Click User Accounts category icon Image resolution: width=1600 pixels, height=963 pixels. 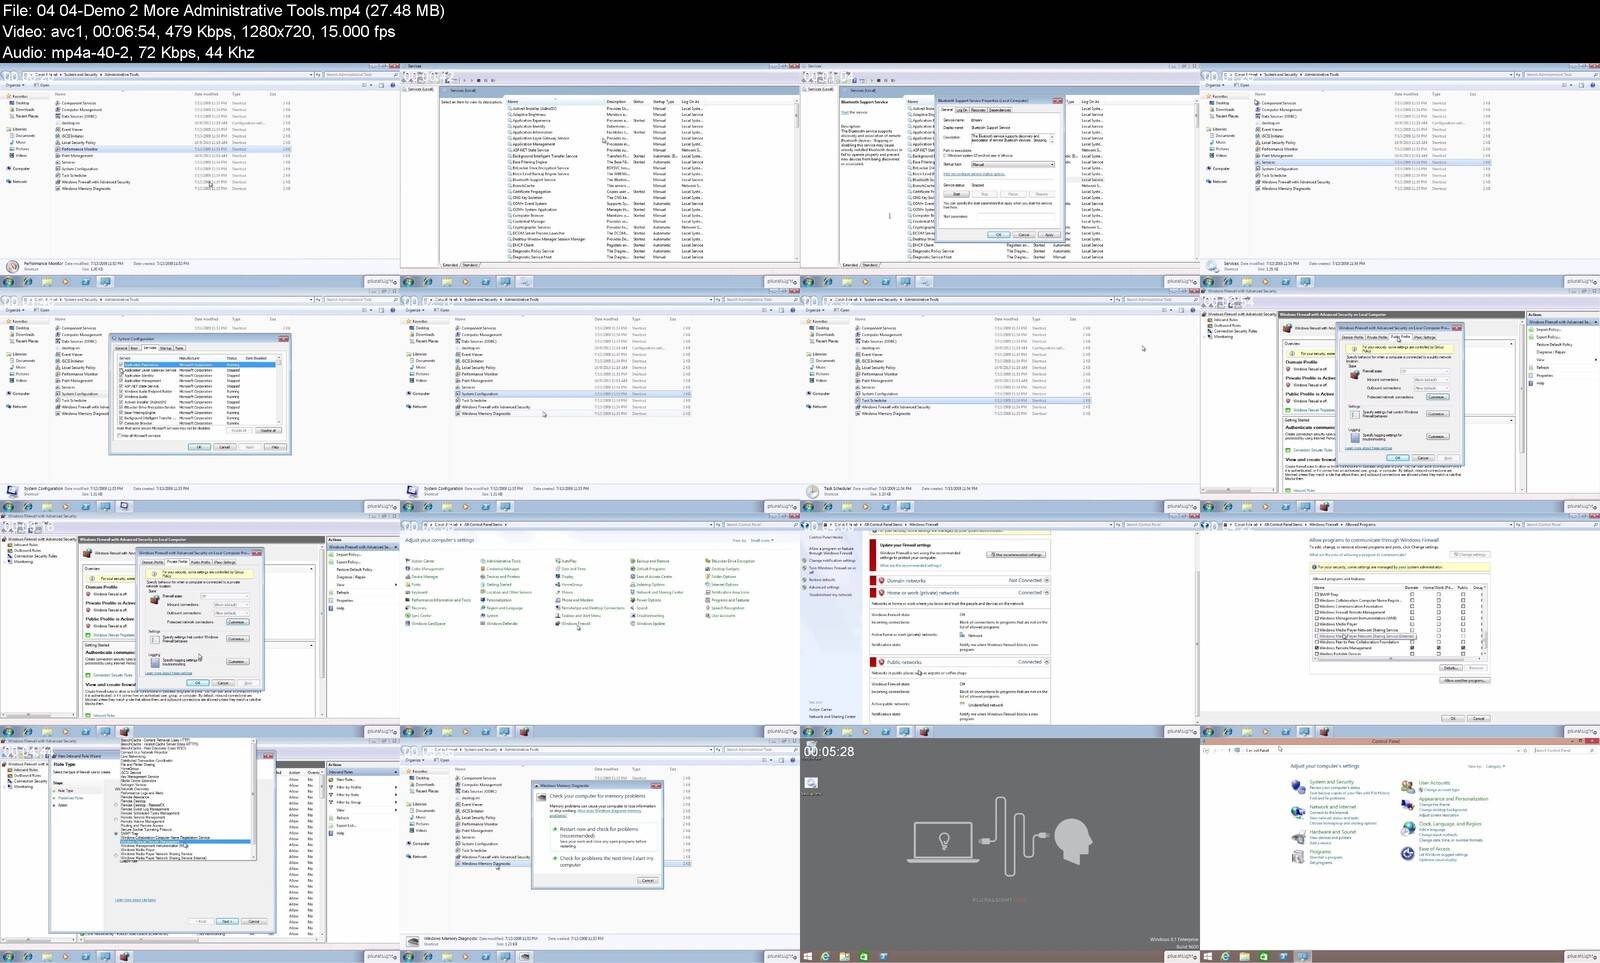[1408, 787]
